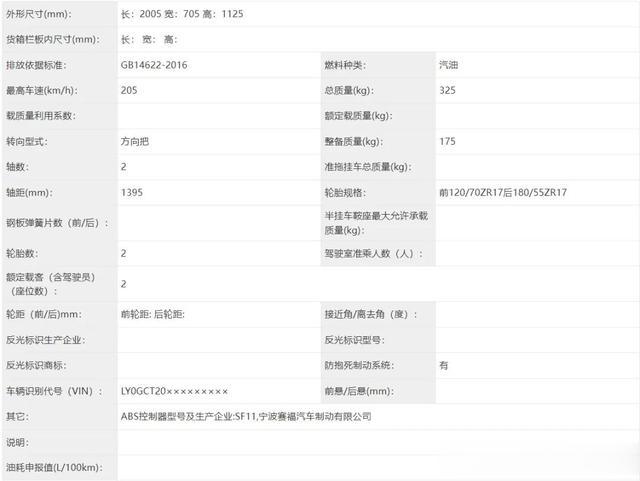Click the '轮距（前/后)mm:' label

[x=44, y=314]
